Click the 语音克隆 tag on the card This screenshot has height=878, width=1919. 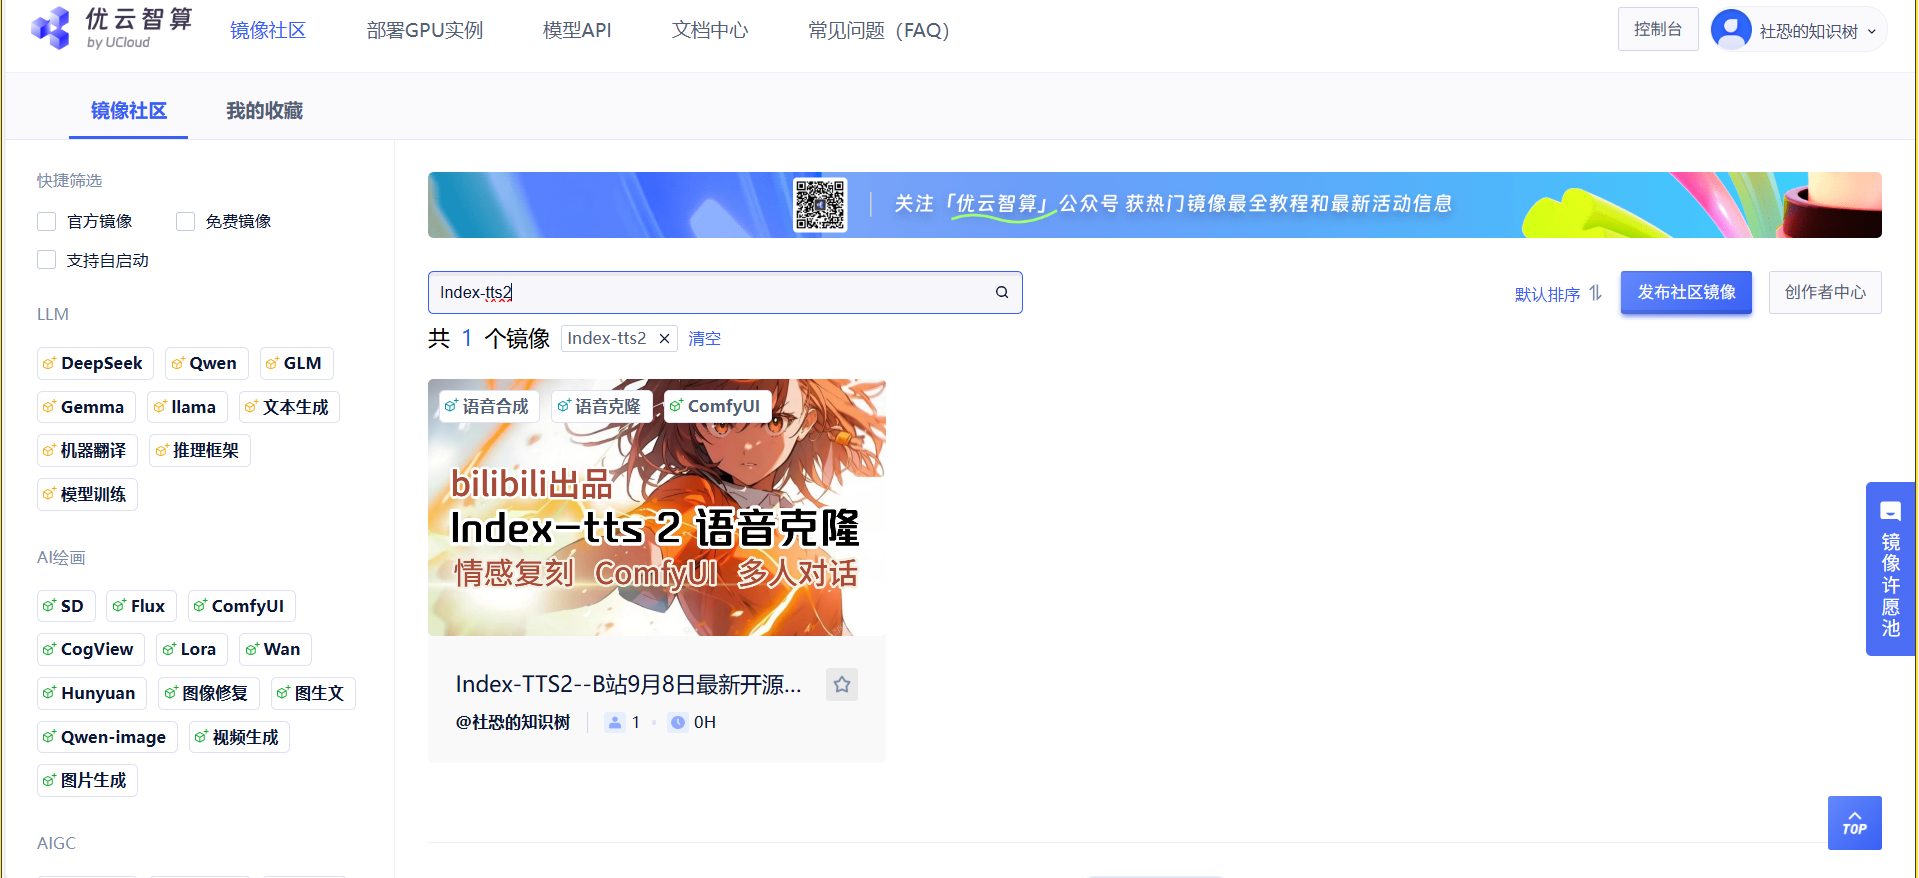[602, 406]
